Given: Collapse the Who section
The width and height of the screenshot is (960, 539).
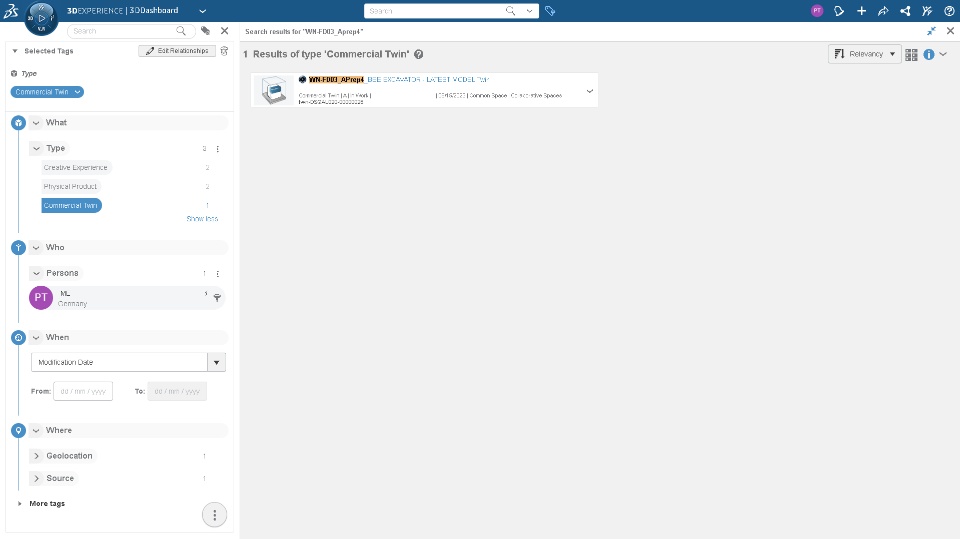Looking at the screenshot, I should [36, 247].
